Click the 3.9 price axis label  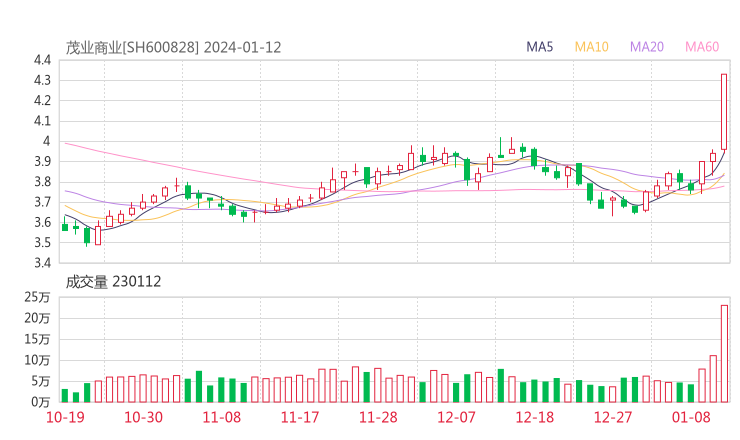point(42,161)
